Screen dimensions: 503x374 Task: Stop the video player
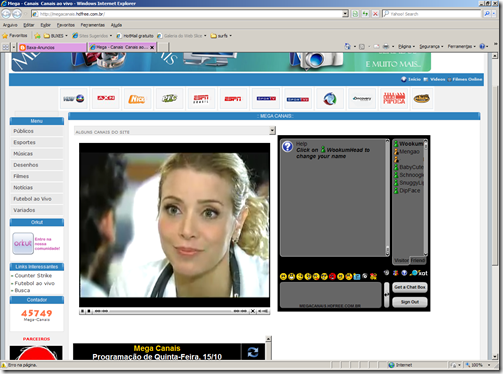point(89,311)
